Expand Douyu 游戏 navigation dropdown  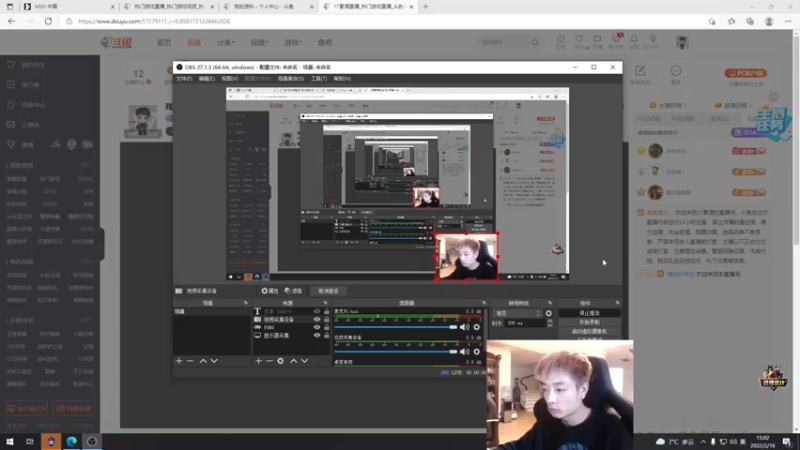(x=293, y=42)
